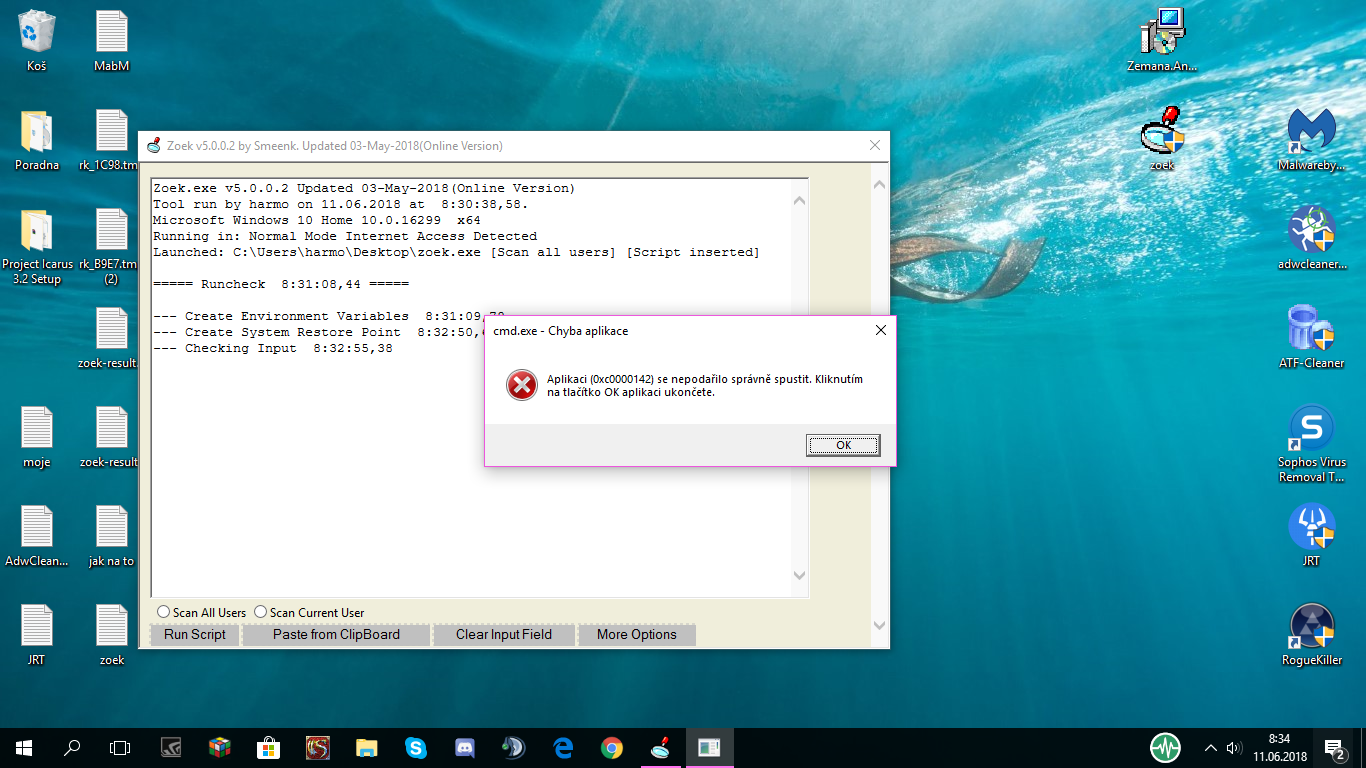Open Discord from the taskbar
Screen dimensions: 1366x768
pos(465,747)
